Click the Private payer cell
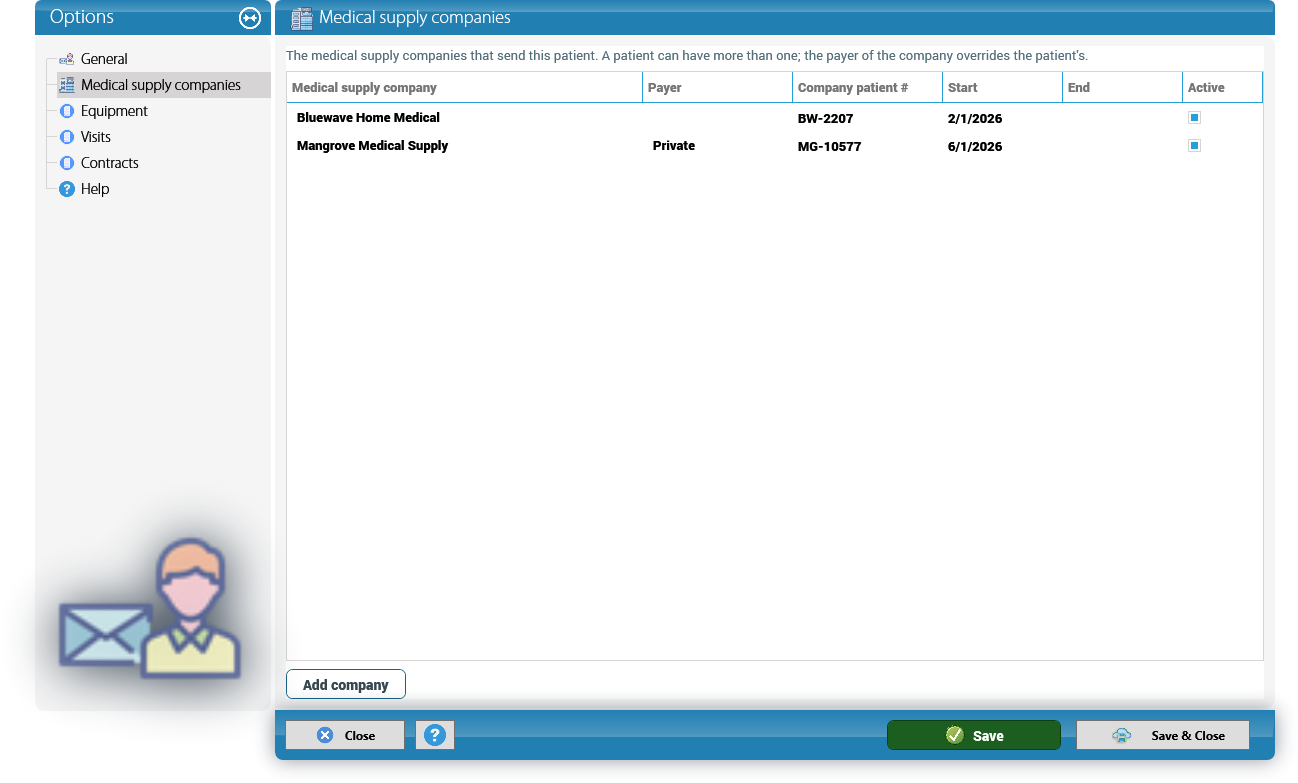1298x783 pixels. (x=674, y=146)
